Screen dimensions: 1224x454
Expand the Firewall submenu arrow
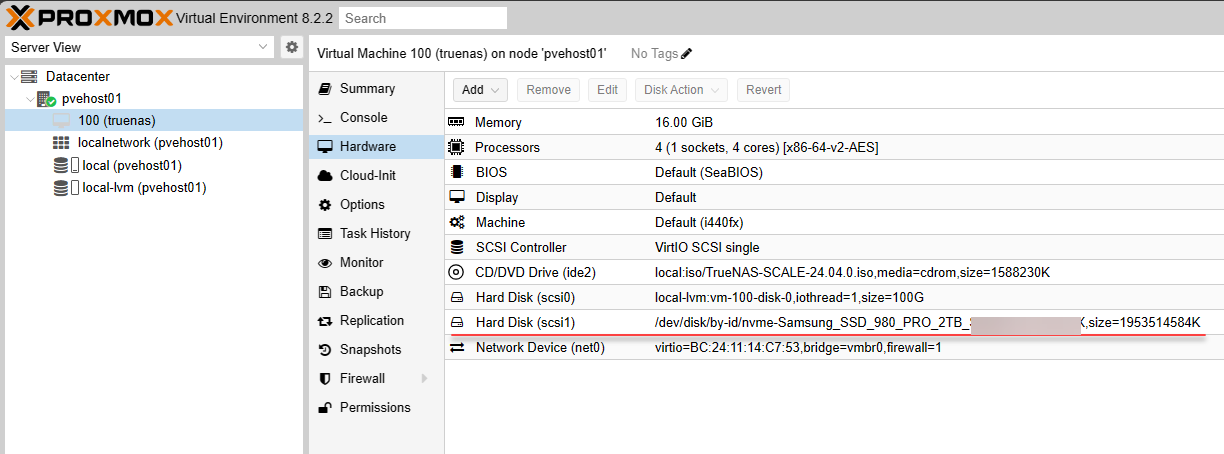tap(424, 379)
